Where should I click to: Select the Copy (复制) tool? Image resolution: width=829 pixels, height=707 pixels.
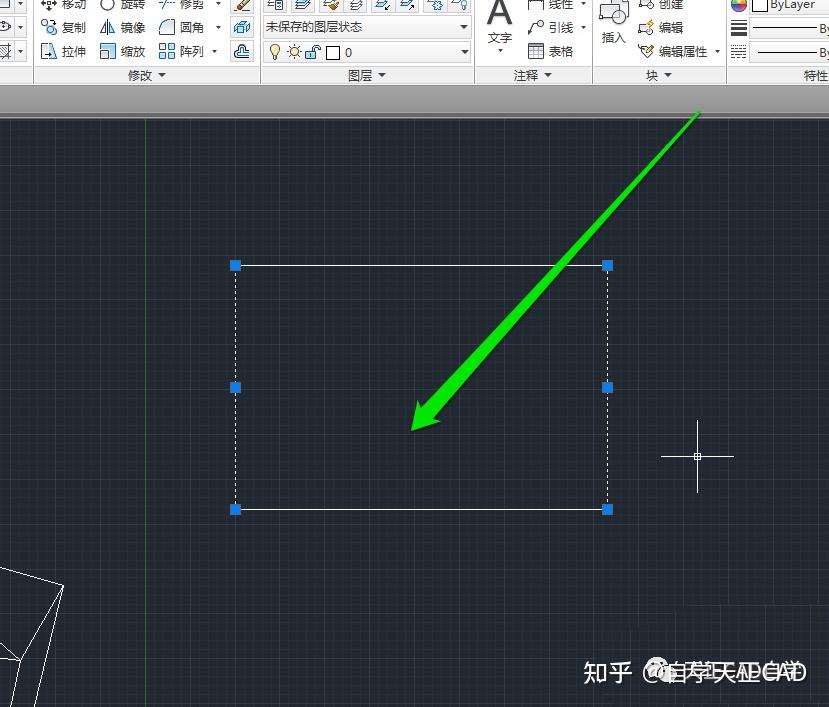(x=63, y=27)
